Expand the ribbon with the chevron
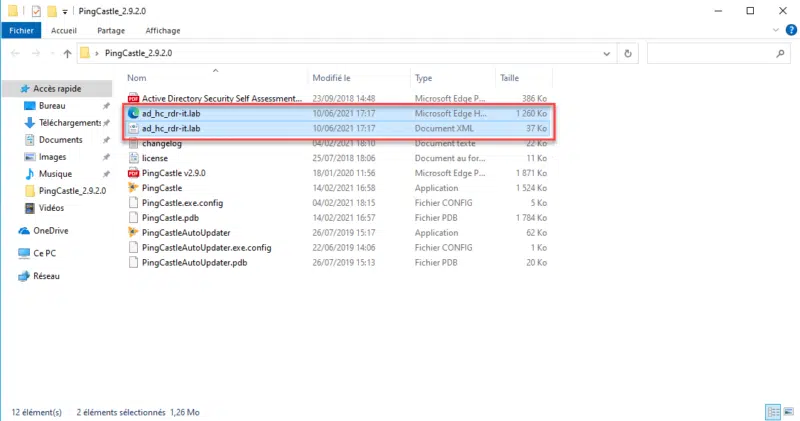This screenshot has height=421, width=800. click(x=776, y=30)
